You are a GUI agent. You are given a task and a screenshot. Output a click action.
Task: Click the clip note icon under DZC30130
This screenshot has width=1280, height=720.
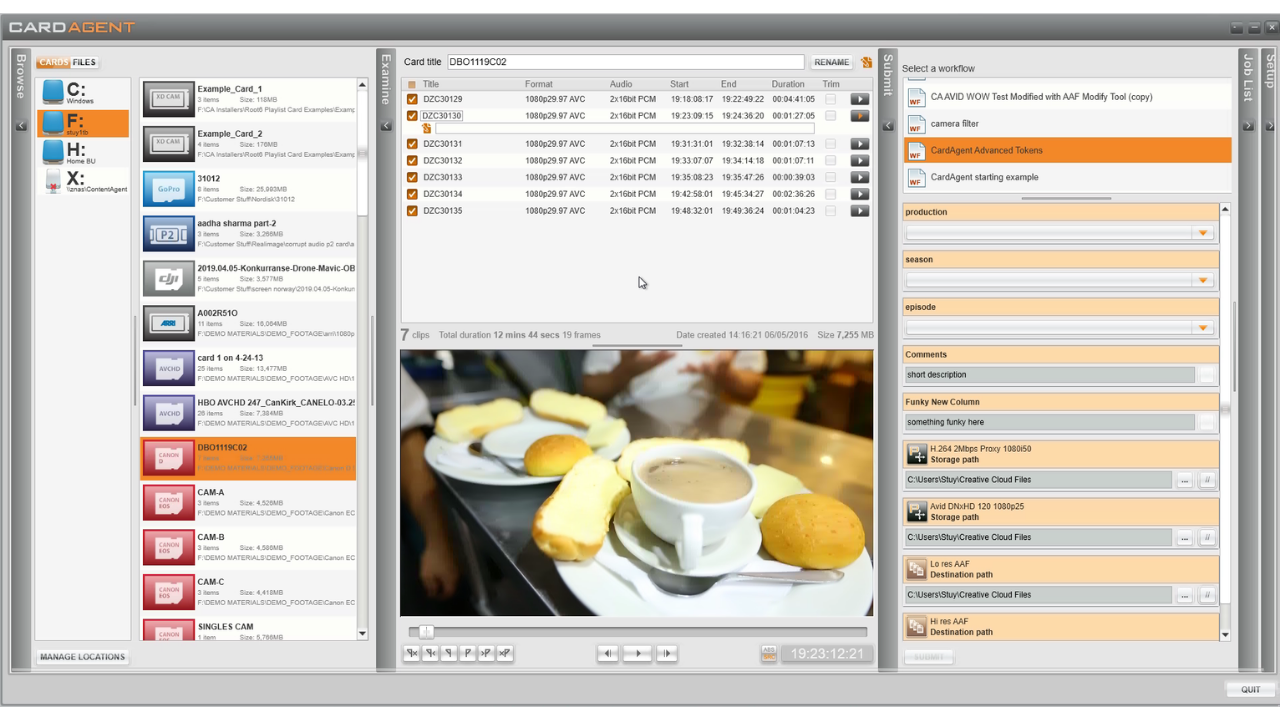click(x=427, y=128)
